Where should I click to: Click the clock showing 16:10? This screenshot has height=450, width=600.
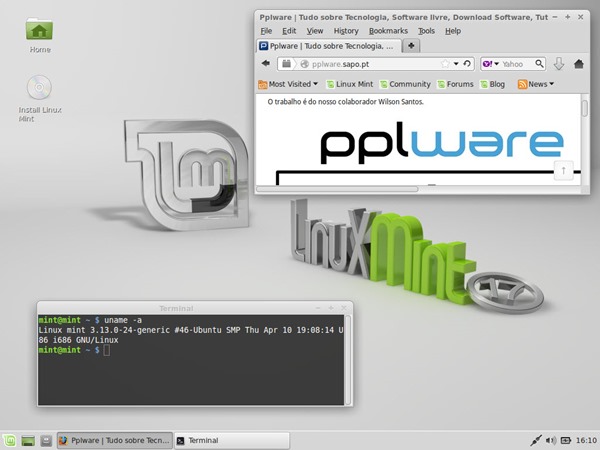tap(586, 440)
